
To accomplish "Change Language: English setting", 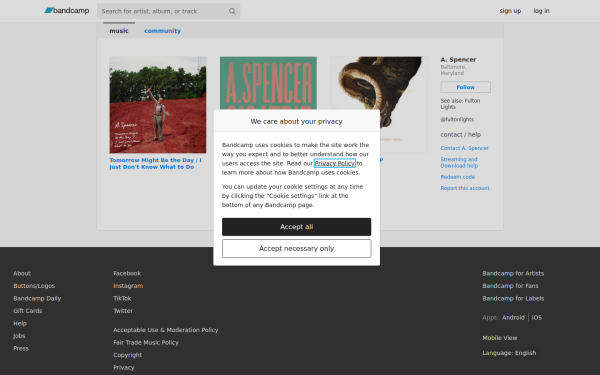I will pos(509,353).
